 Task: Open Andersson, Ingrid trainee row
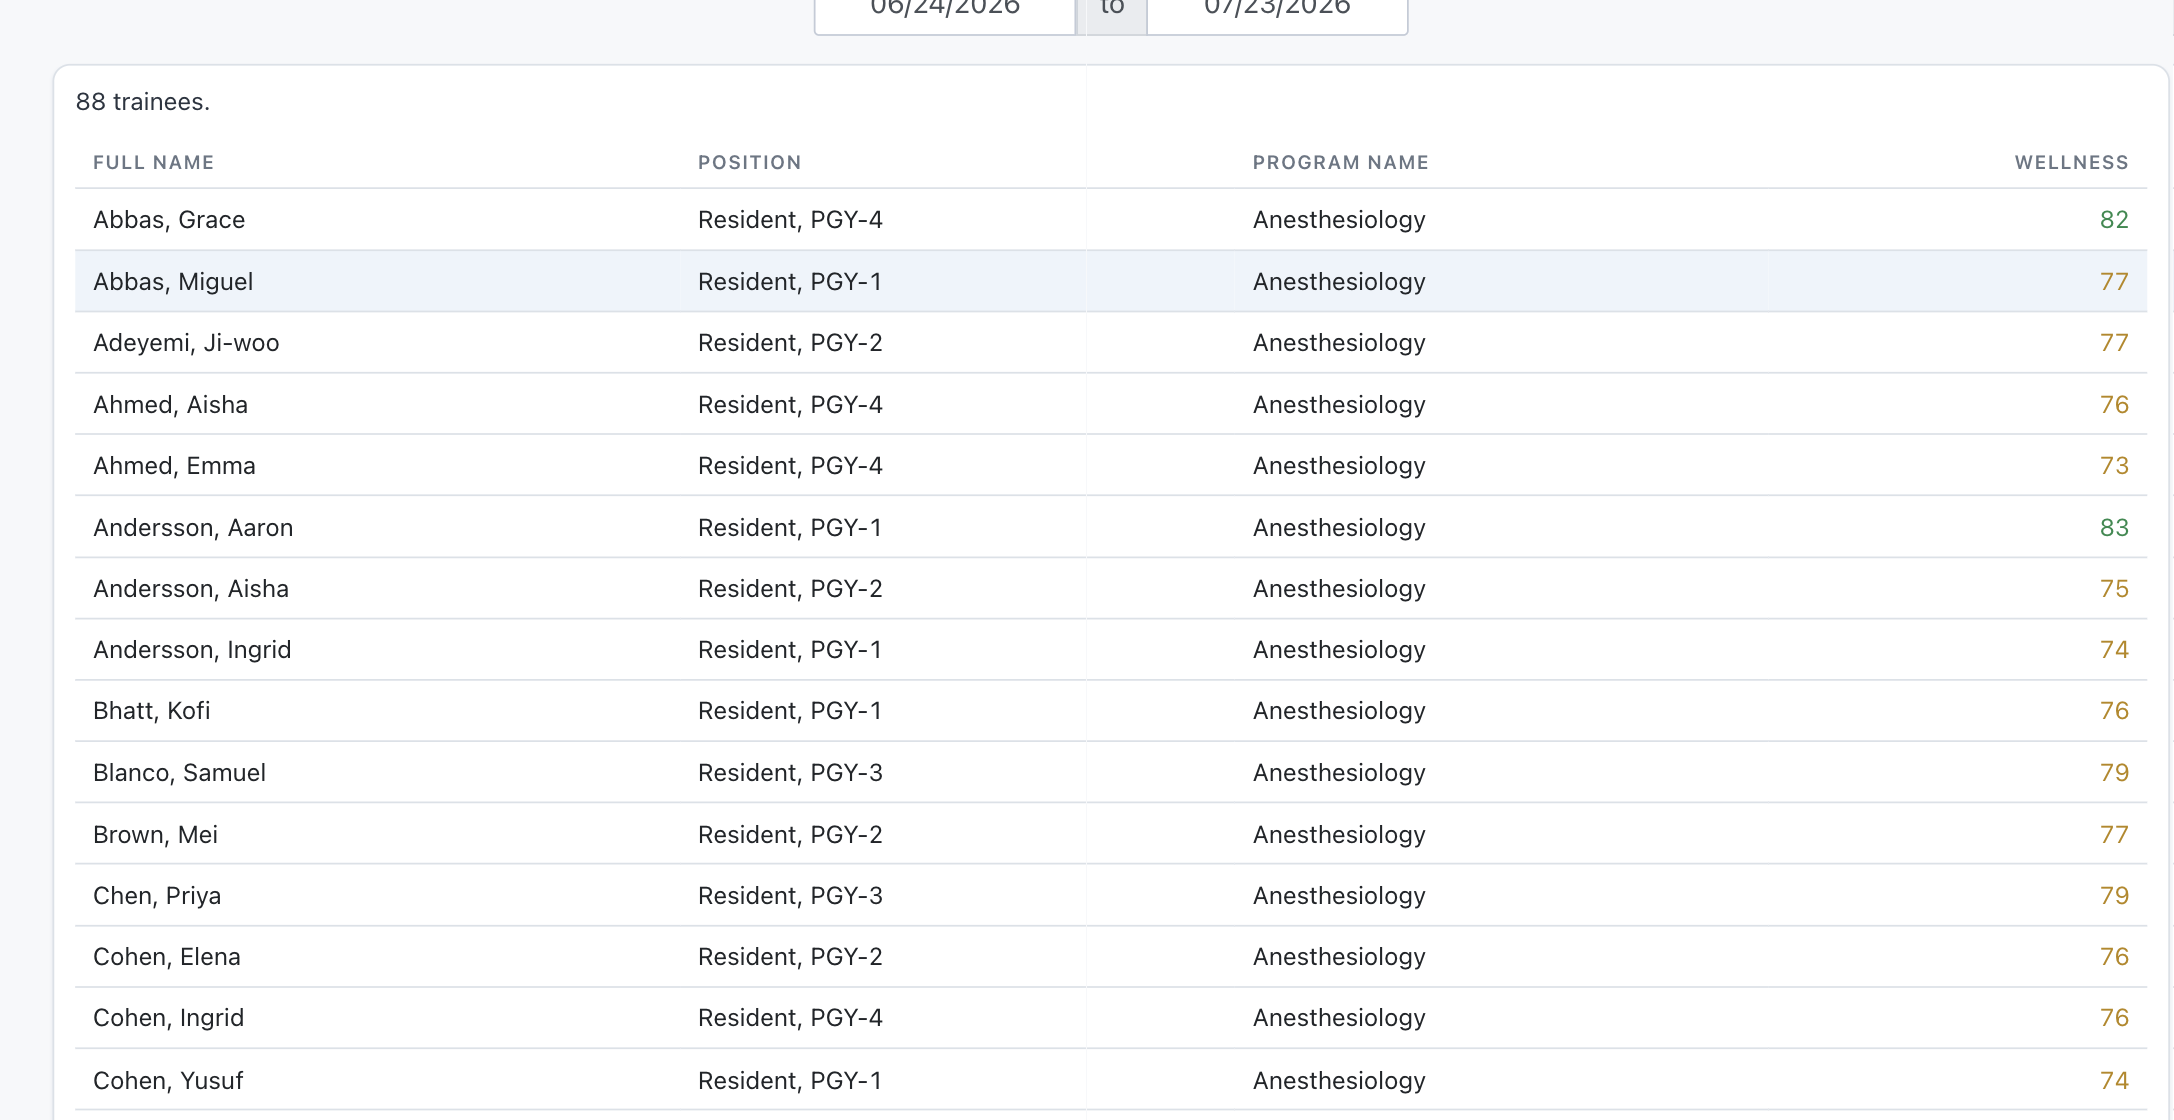pyautogui.click(x=1111, y=650)
